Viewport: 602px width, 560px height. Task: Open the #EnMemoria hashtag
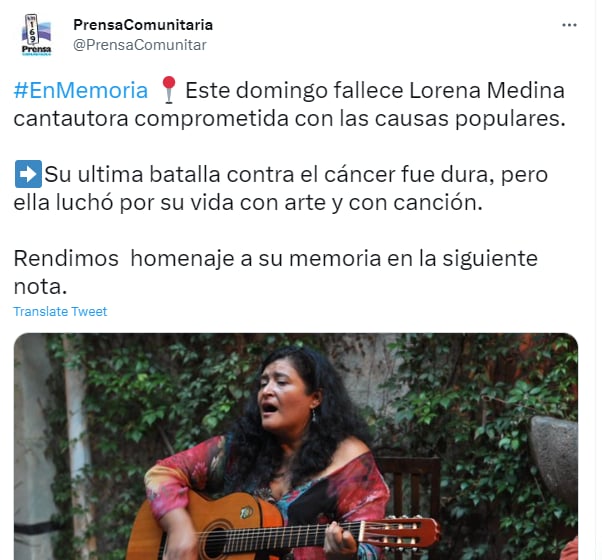point(81,91)
